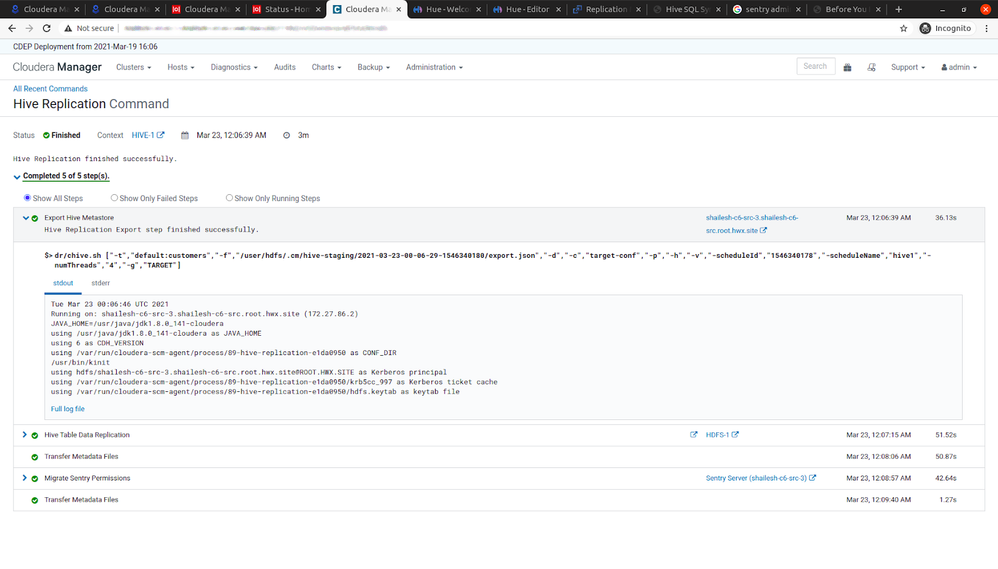Open the Administration dropdown menu
The height and width of the screenshot is (569, 998).
(434, 67)
